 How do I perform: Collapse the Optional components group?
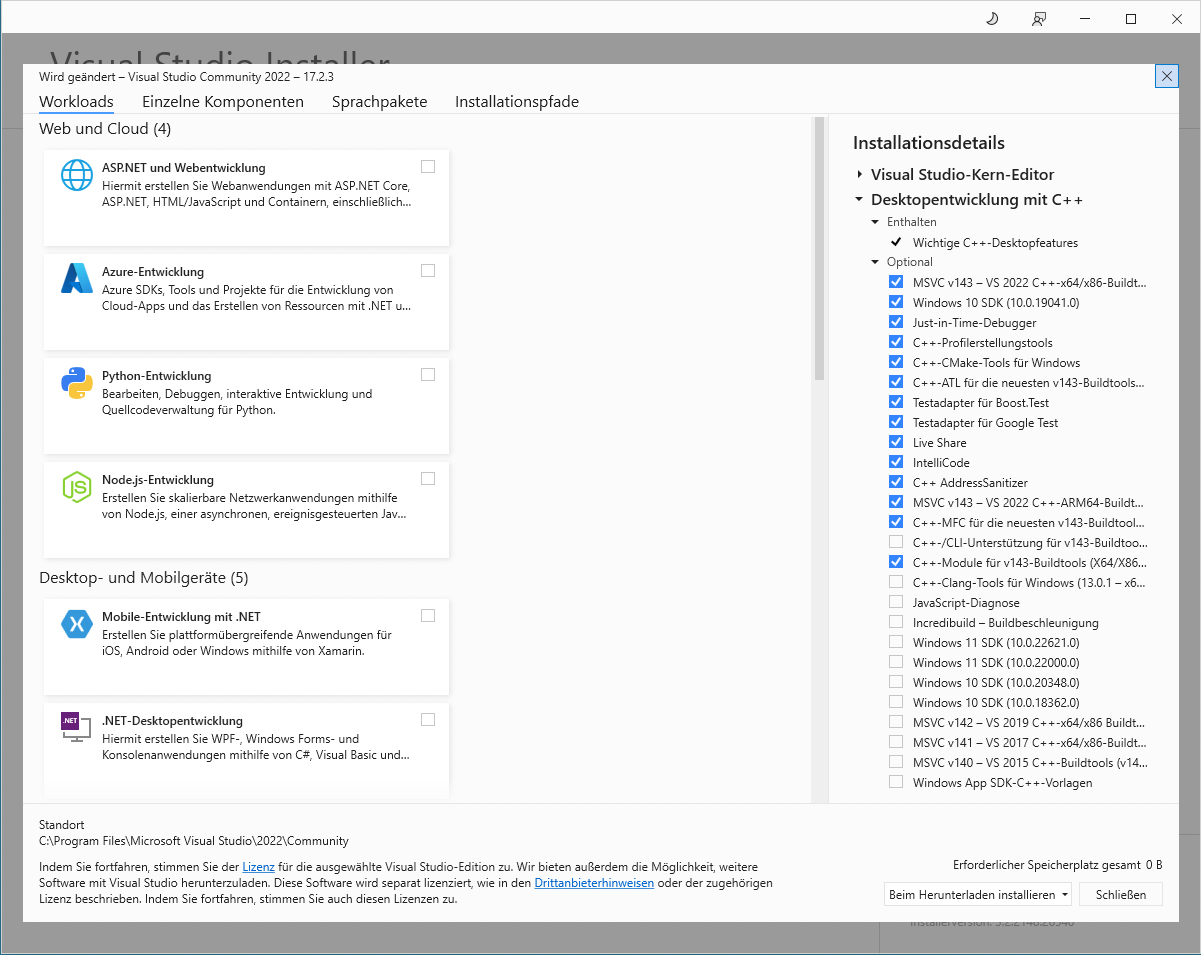coord(875,262)
